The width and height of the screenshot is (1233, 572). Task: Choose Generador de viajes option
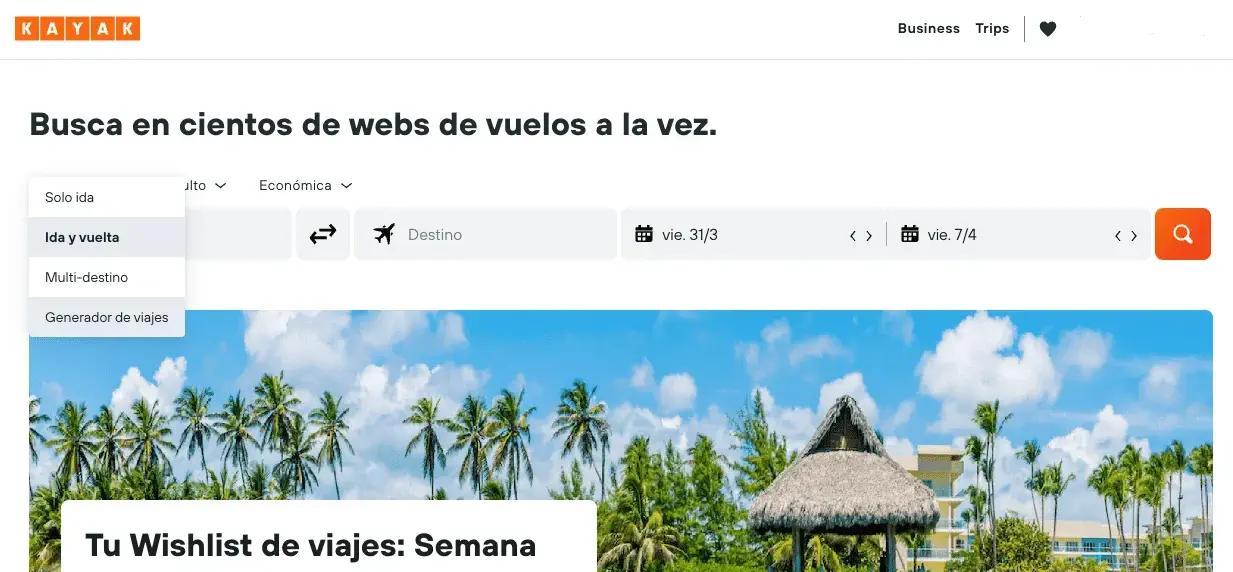pyautogui.click(x=107, y=317)
